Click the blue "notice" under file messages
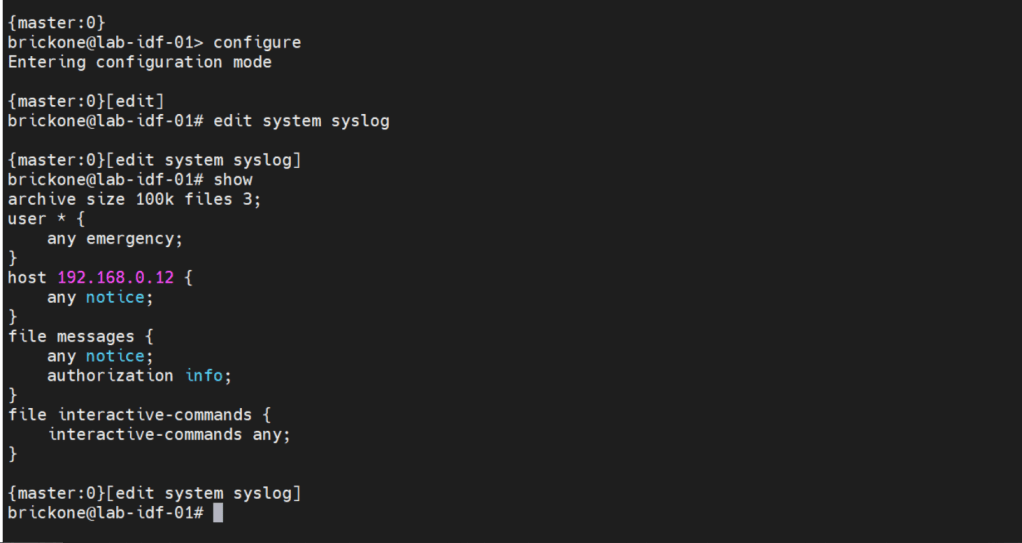This screenshot has width=1022, height=543. coord(116,356)
